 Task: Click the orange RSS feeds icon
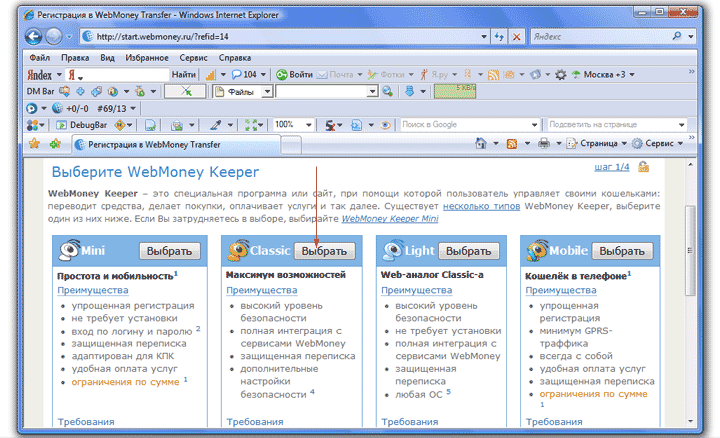click(x=510, y=144)
